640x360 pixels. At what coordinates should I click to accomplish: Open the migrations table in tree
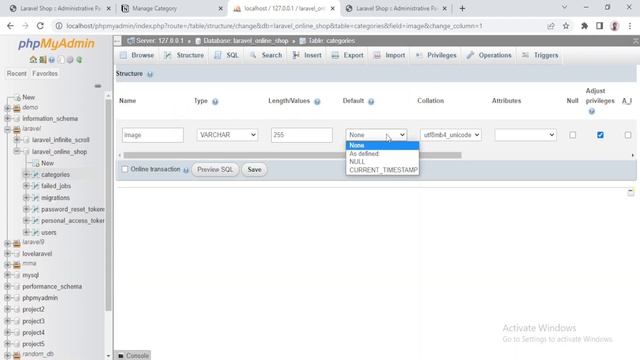coord(55,198)
